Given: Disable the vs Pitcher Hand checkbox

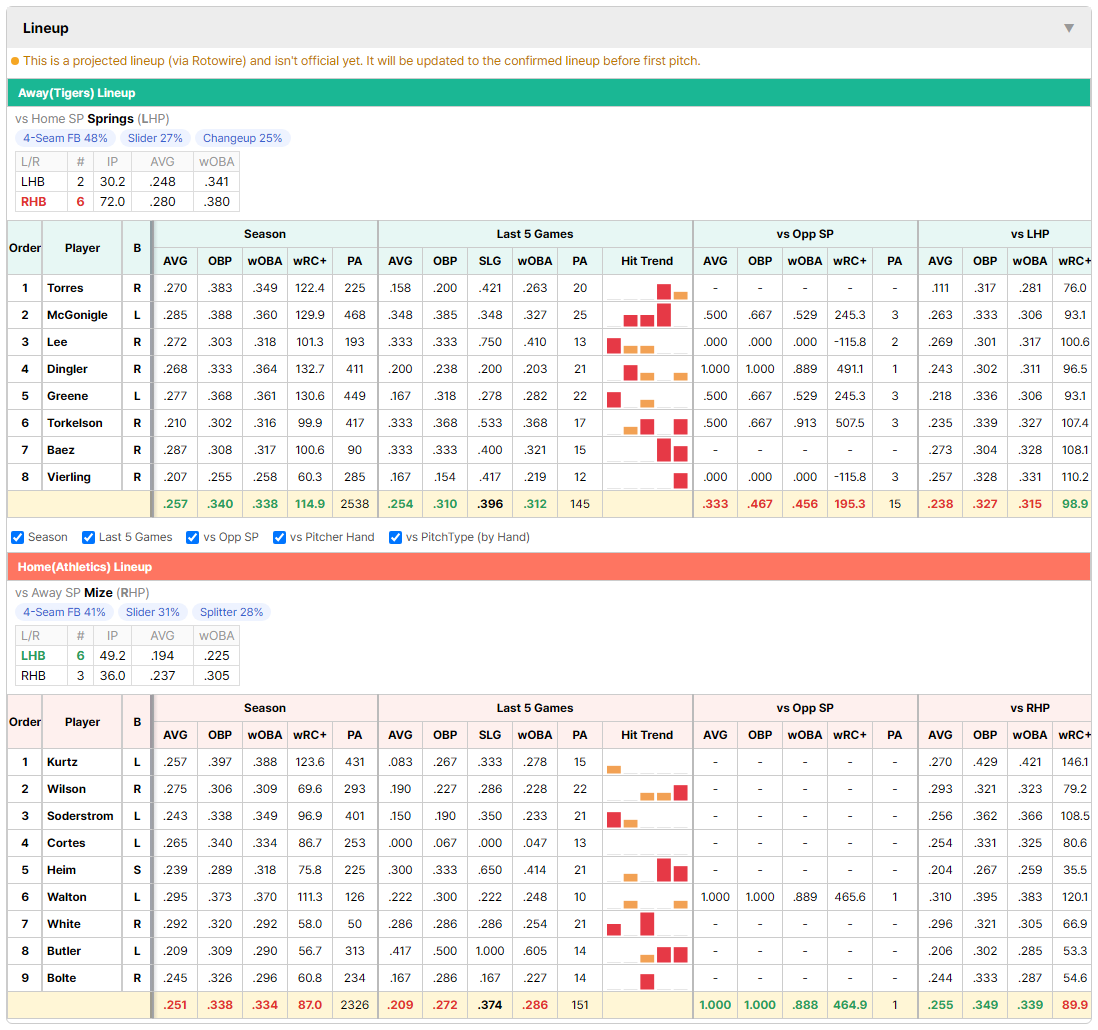Looking at the screenshot, I should [x=279, y=537].
